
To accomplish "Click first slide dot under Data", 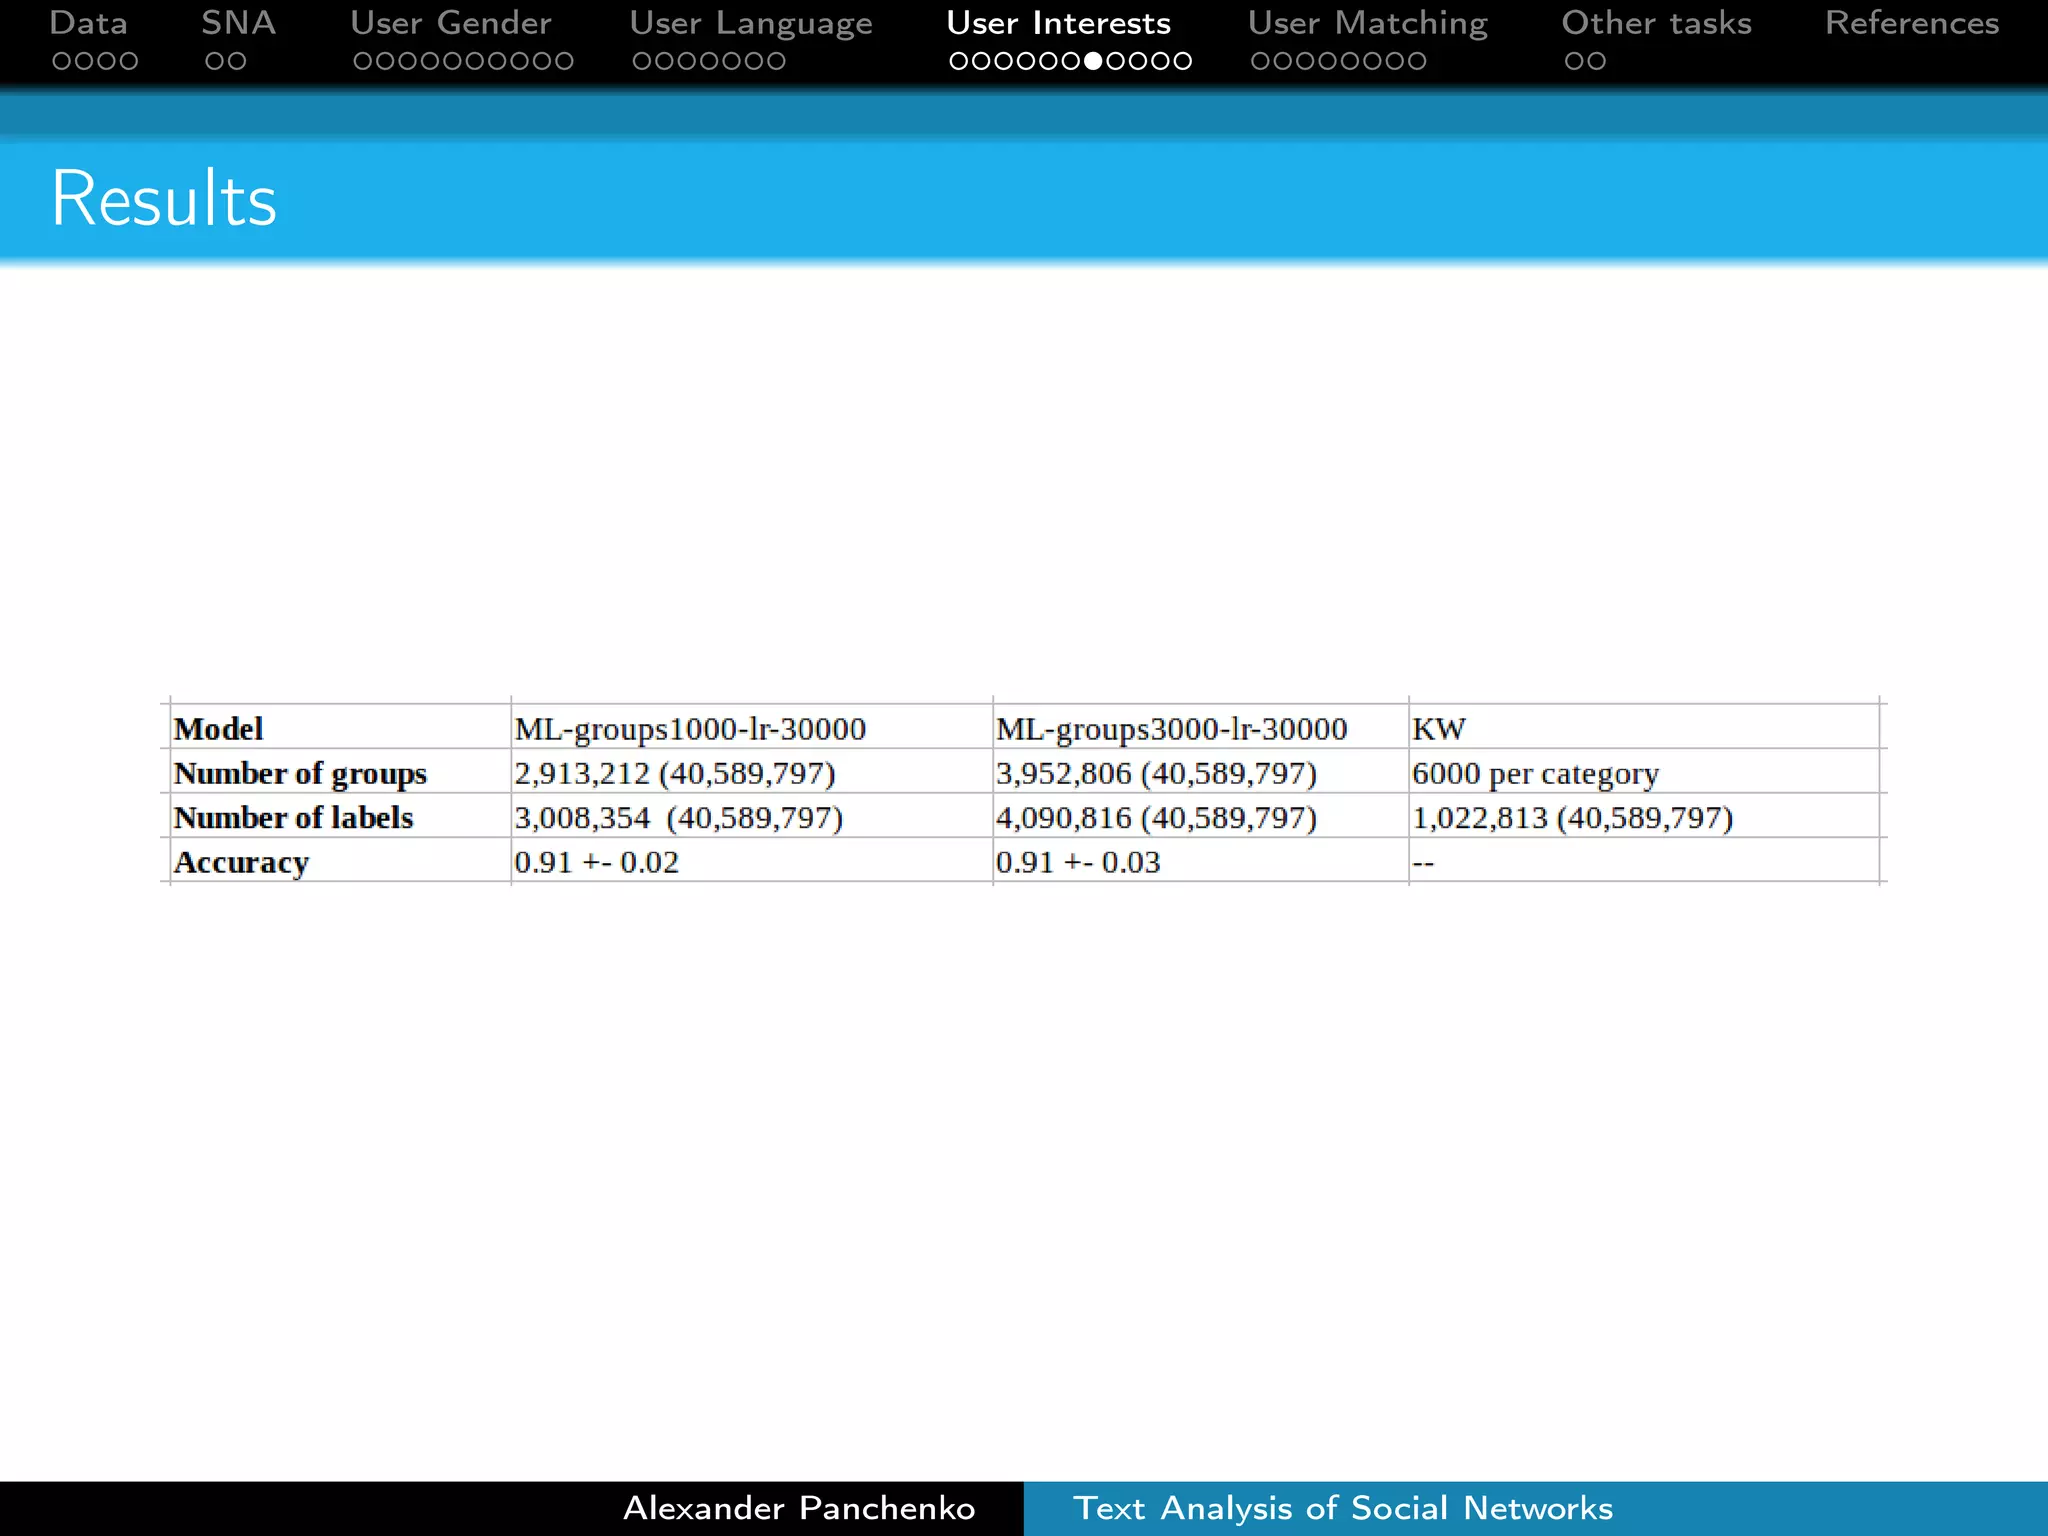I will 61,62.
